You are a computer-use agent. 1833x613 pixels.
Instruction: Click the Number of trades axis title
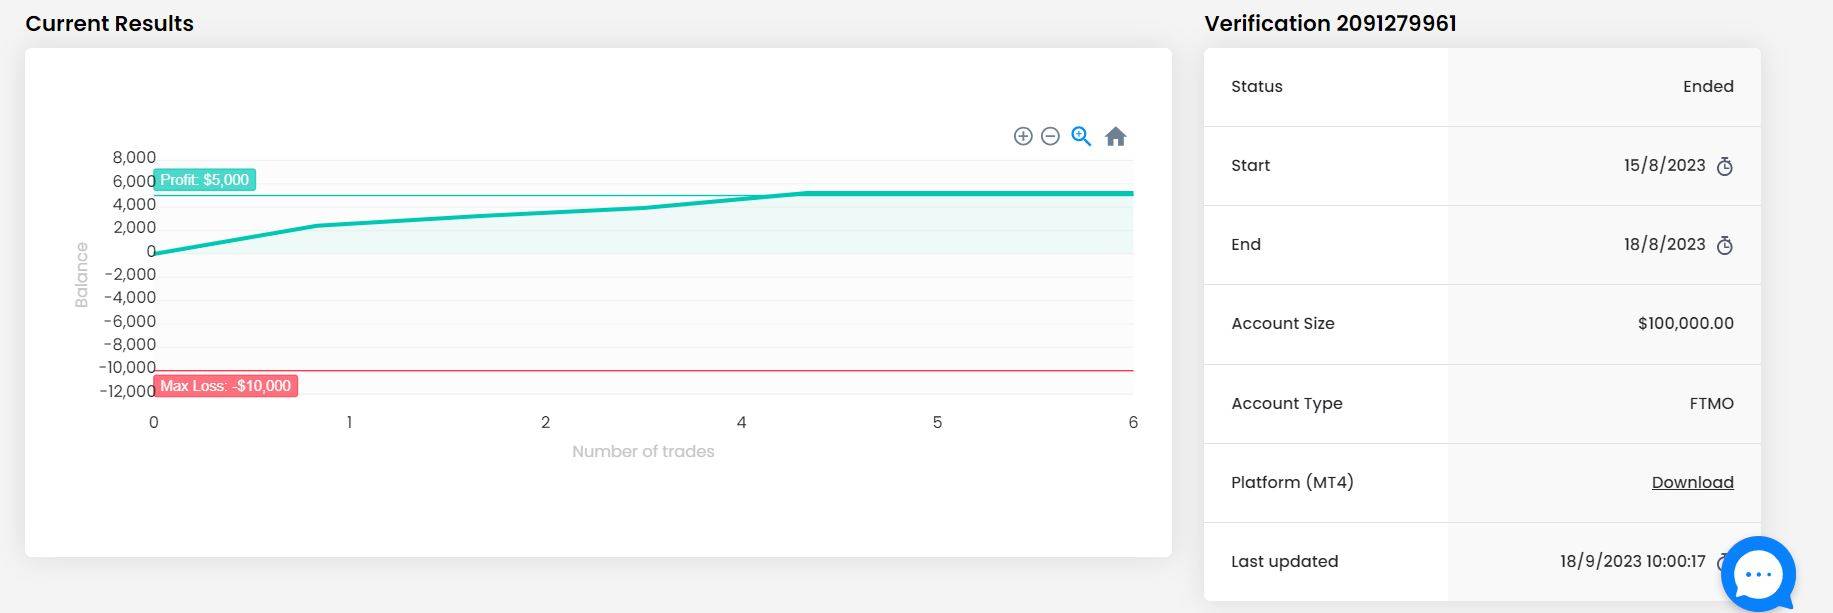click(x=643, y=452)
